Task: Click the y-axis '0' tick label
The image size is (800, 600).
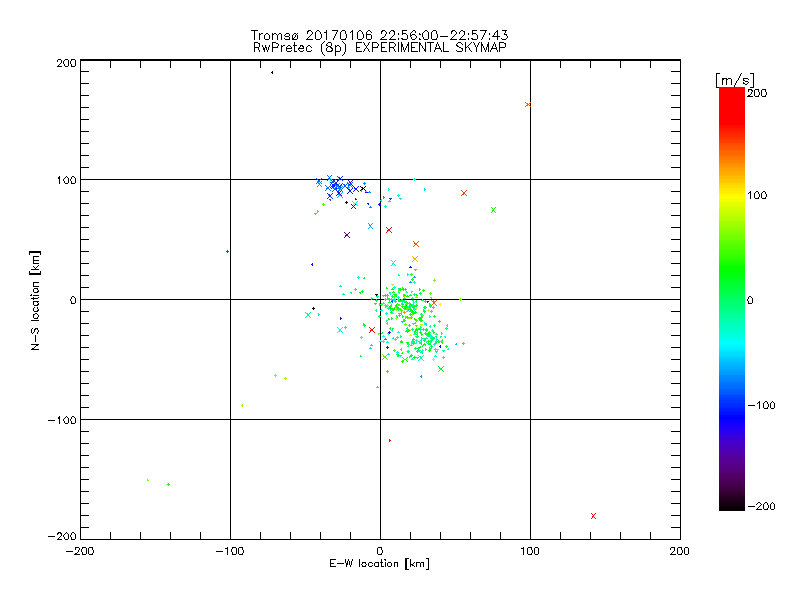Action: click(73, 300)
